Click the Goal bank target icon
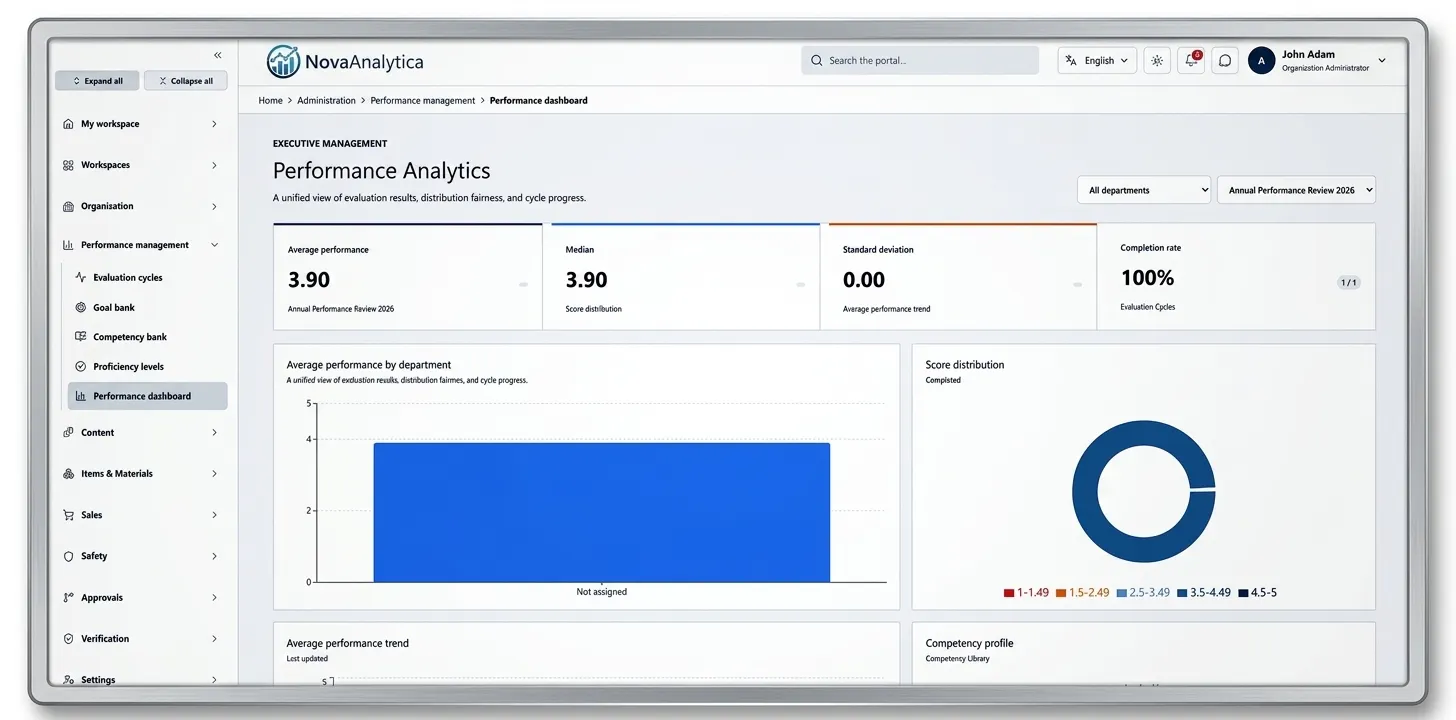Viewport: 1456px width, 720px height. point(81,308)
